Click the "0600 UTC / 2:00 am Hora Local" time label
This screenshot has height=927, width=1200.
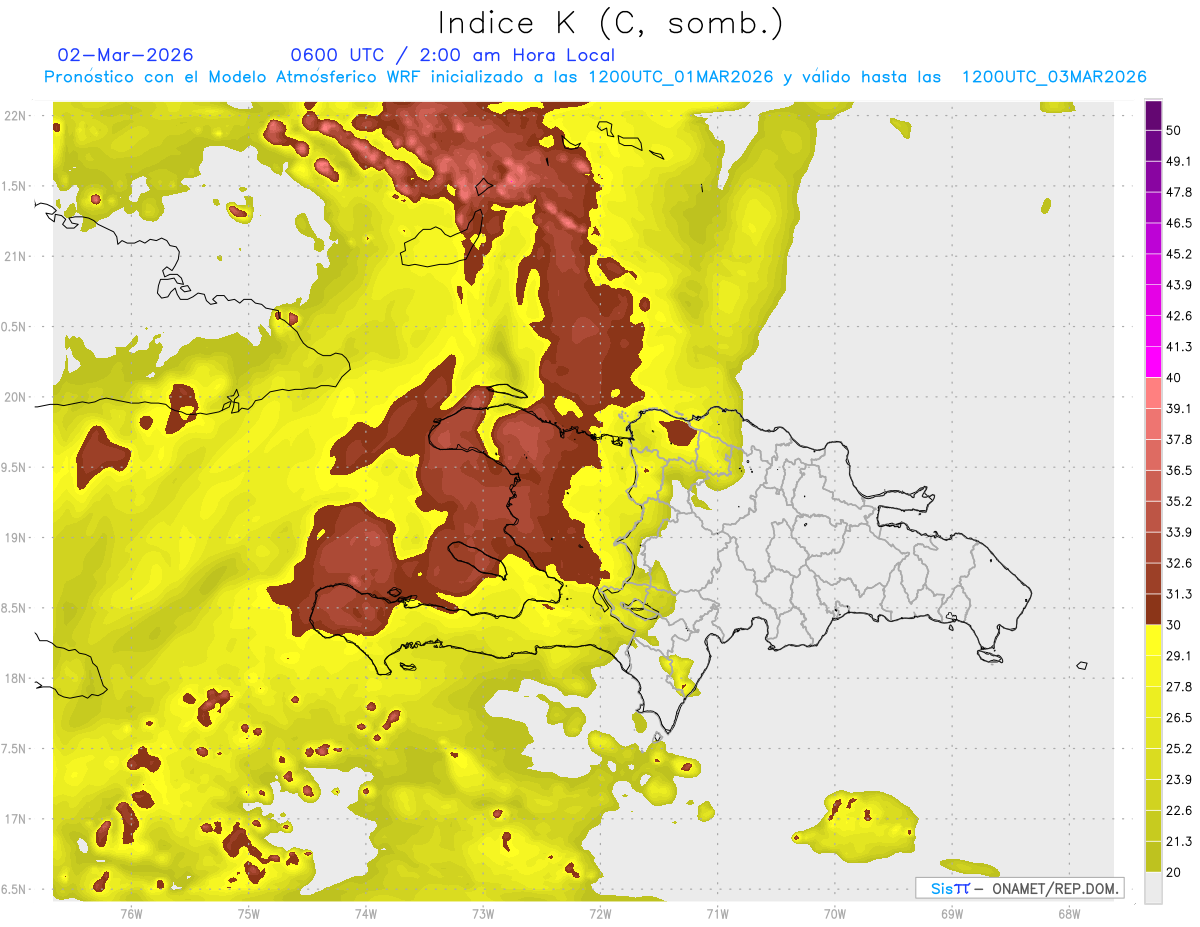coord(453,55)
